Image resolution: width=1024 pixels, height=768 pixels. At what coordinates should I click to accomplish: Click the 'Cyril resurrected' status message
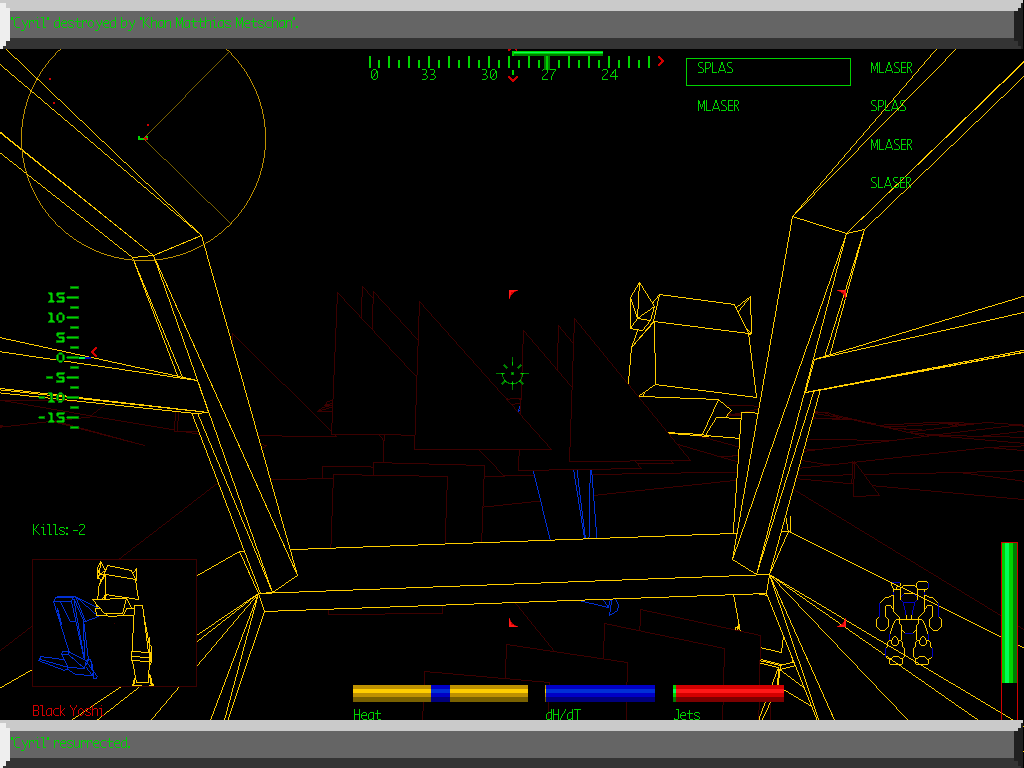[72, 743]
